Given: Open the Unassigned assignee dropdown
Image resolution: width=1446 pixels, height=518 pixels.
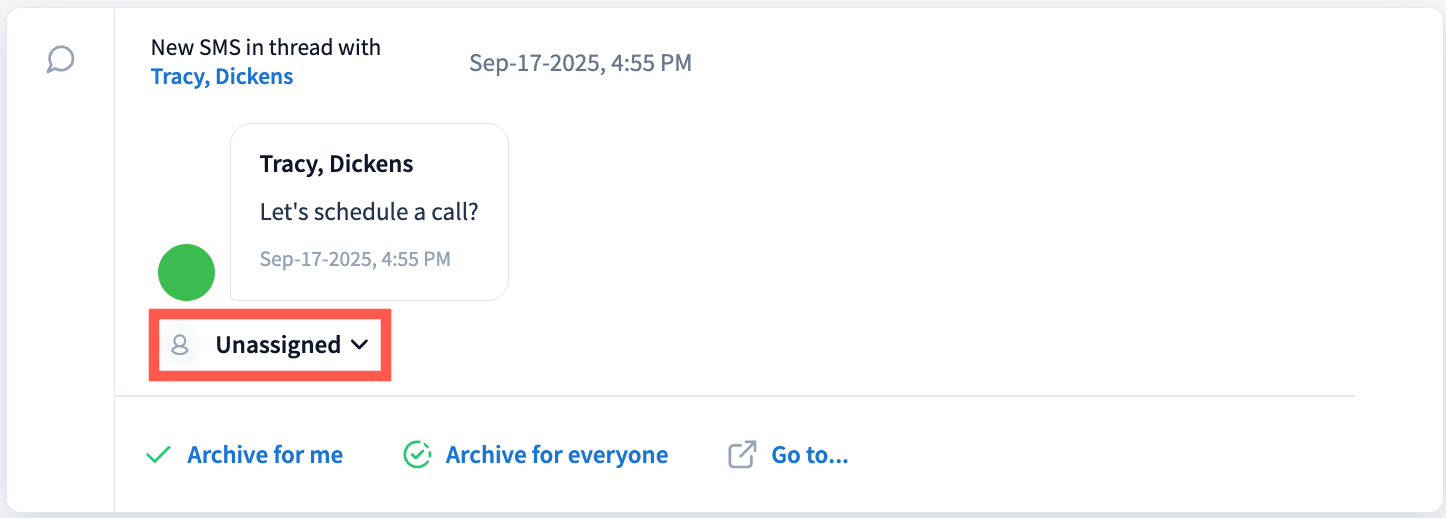Looking at the screenshot, I should pyautogui.click(x=278, y=345).
